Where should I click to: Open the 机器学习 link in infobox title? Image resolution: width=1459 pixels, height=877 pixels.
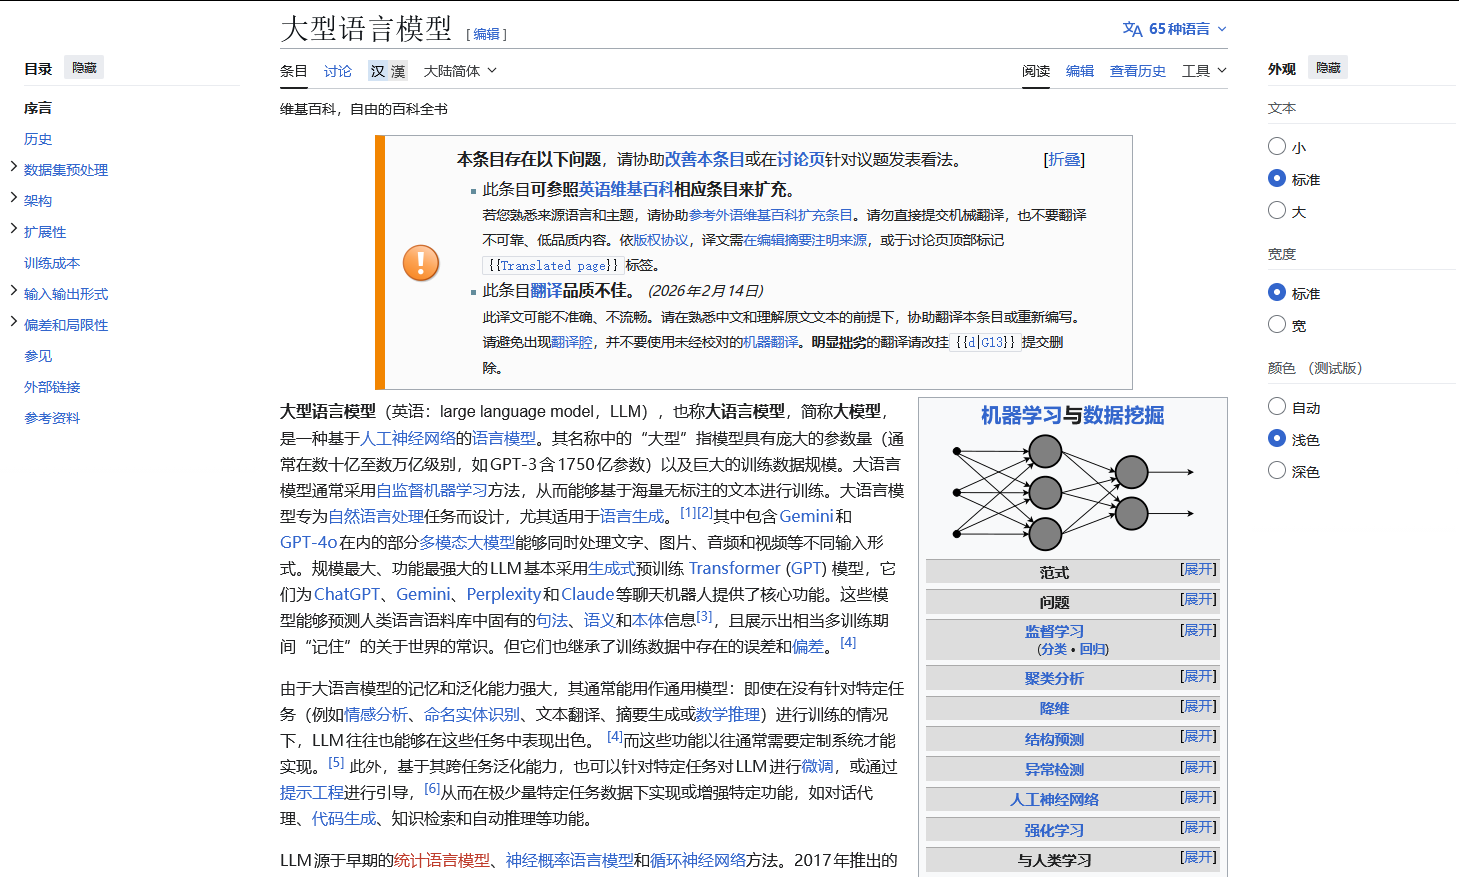tap(1021, 415)
